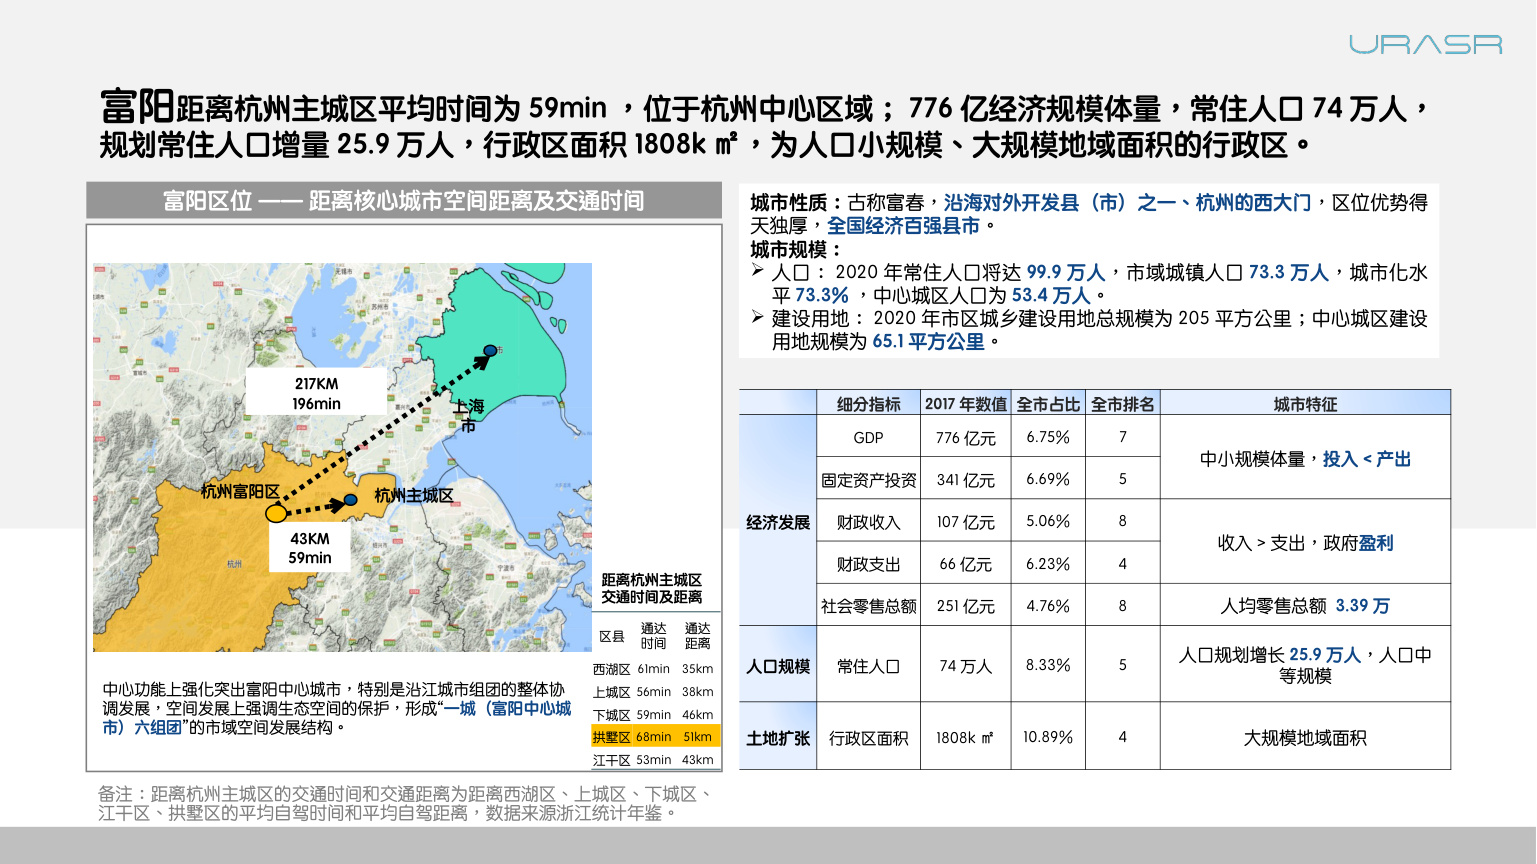1537x864 pixels.
Task: Click the 上海市 label on the map
Action: click(468, 415)
